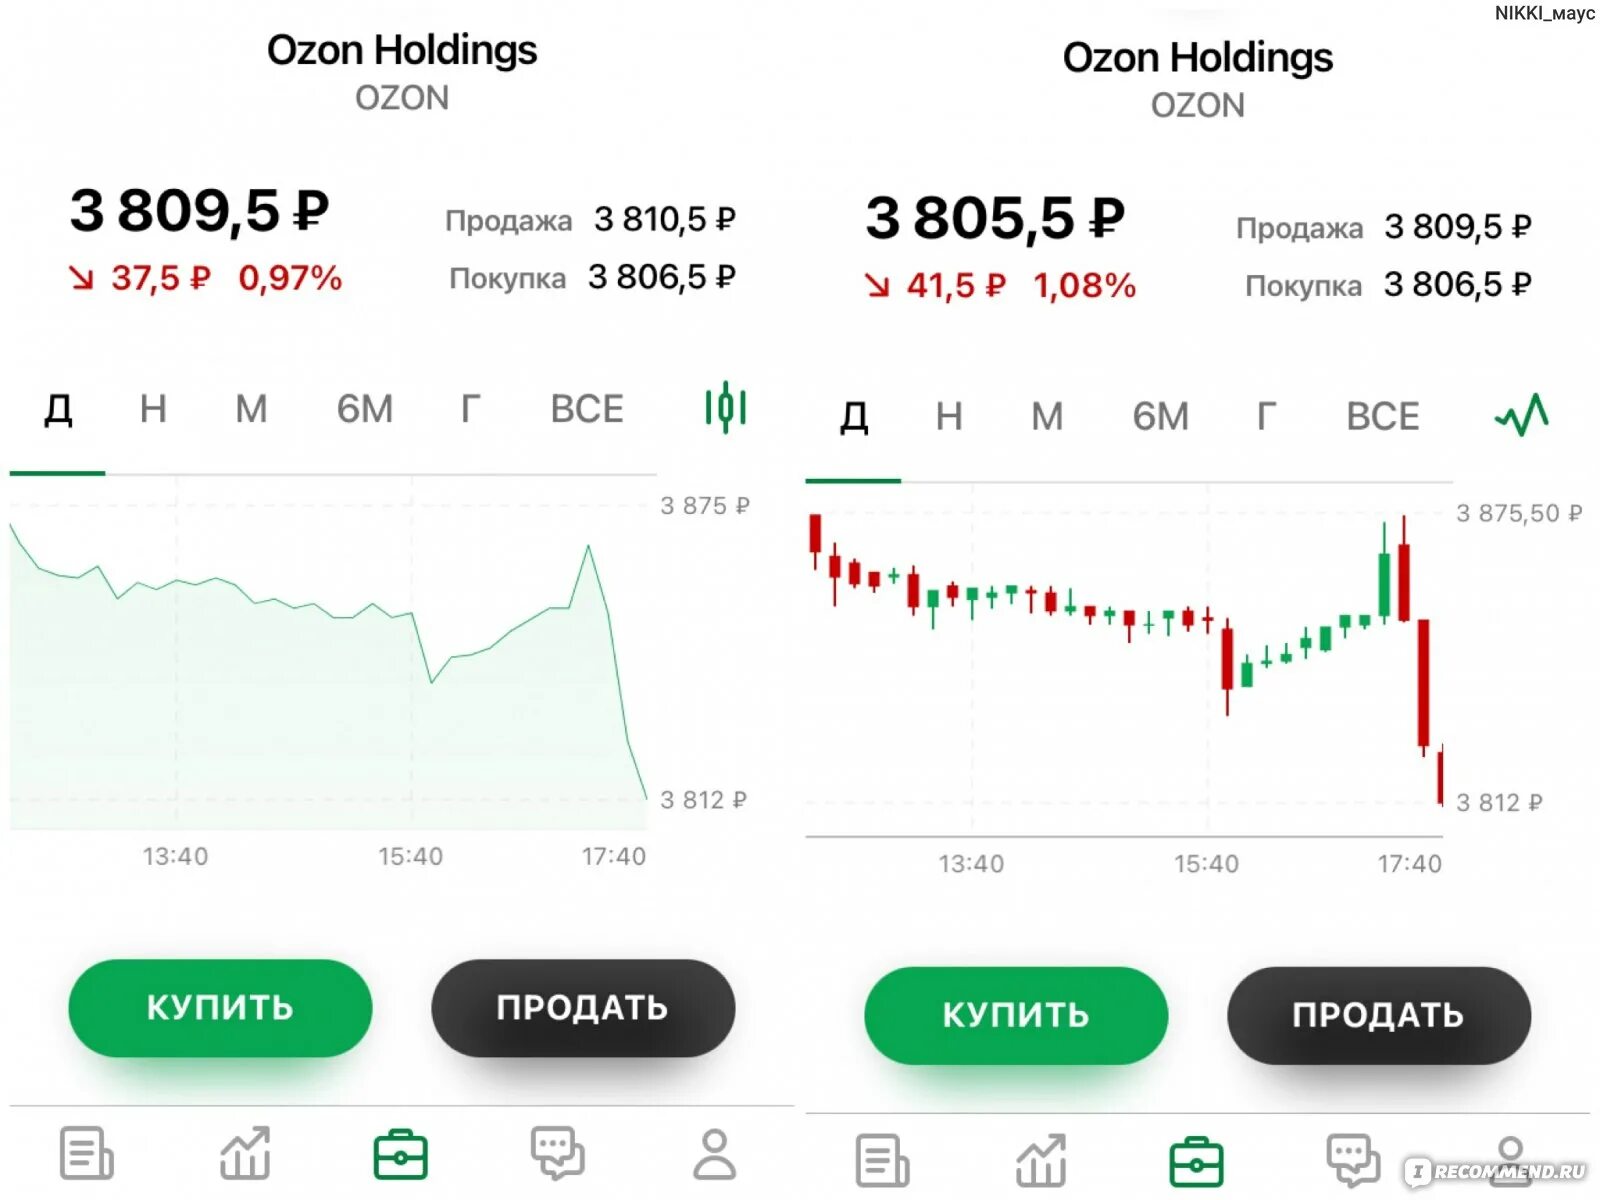The width and height of the screenshot is (1600, 1200).
Task: Open market chart icon in left nav
Action: (x=245, y=1153)
